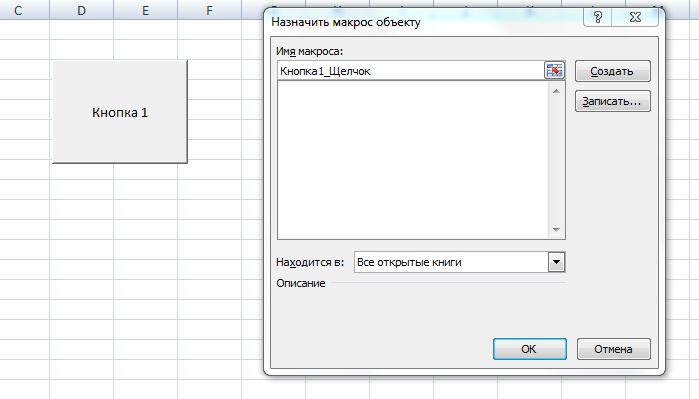Screen dimensions: 699x399
Task: Close the Назначить макрос объекту dialog
Action: pos(635,17)
